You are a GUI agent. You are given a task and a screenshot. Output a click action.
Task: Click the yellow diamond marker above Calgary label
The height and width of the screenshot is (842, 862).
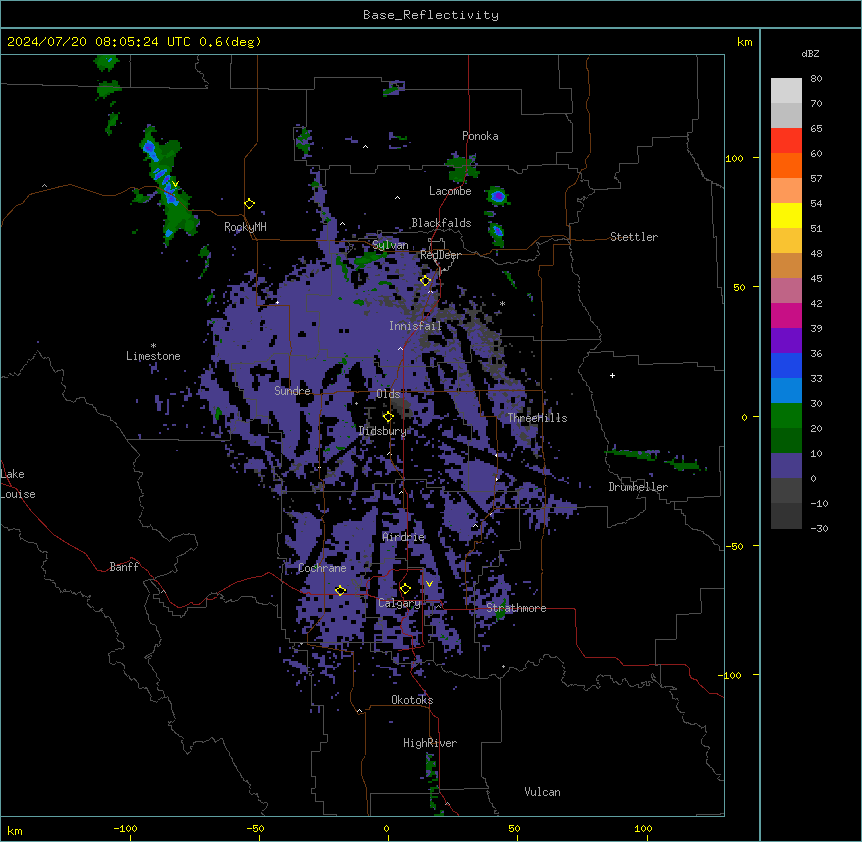(405, 589)
